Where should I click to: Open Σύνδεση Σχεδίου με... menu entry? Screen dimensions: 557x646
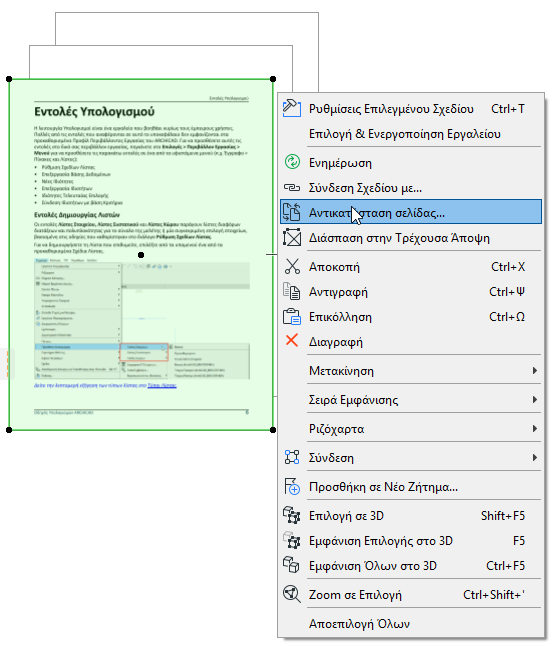[x=411, y=188]
